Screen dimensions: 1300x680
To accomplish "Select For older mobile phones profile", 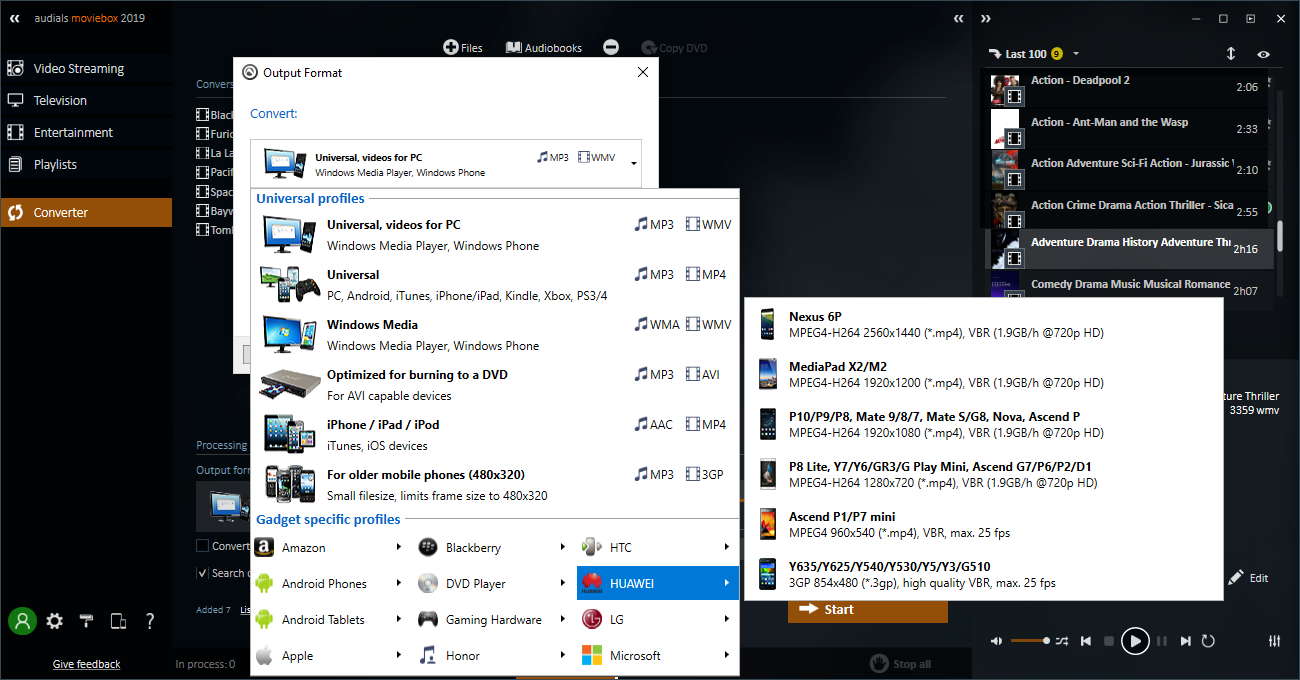I will pyautogui.click(x=495, y=485).
